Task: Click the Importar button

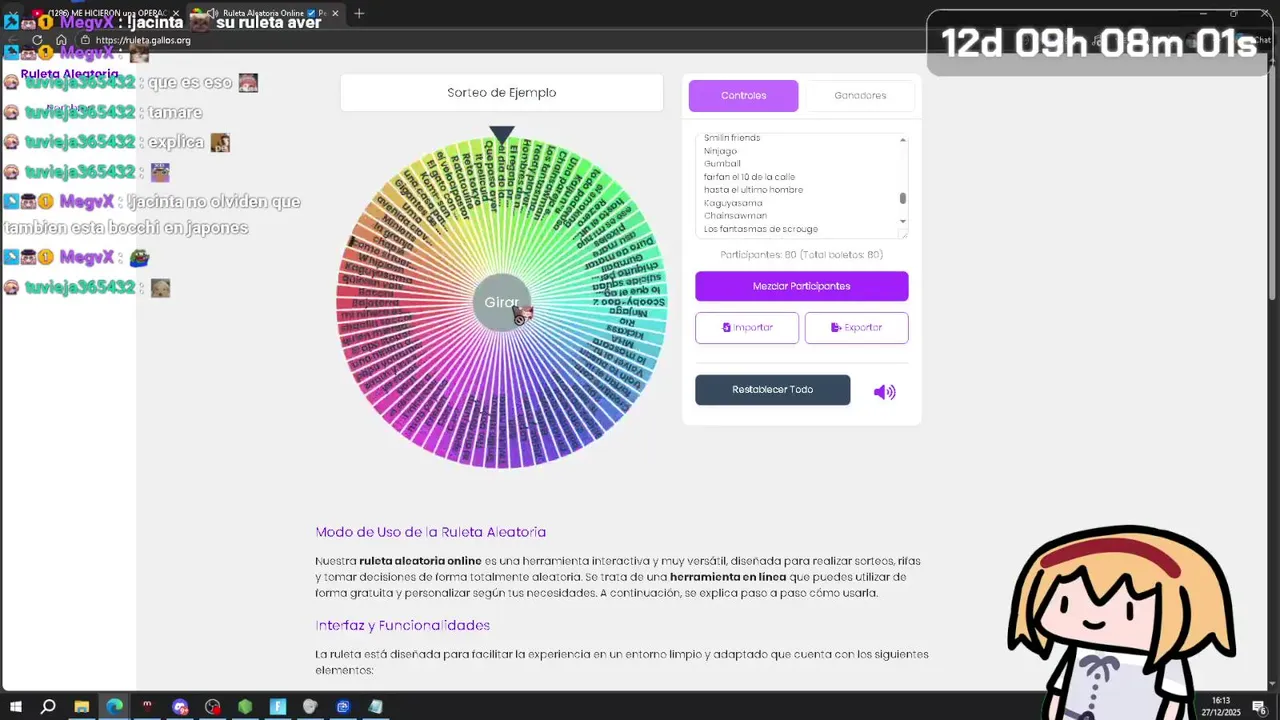Action: 747,328
